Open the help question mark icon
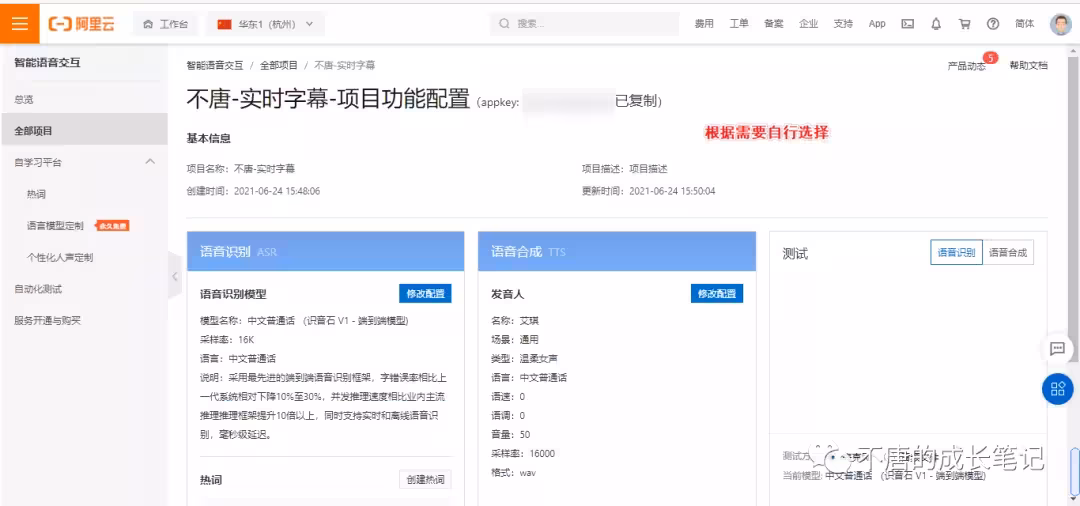The image size is (1080, 506). click(993, 24)
